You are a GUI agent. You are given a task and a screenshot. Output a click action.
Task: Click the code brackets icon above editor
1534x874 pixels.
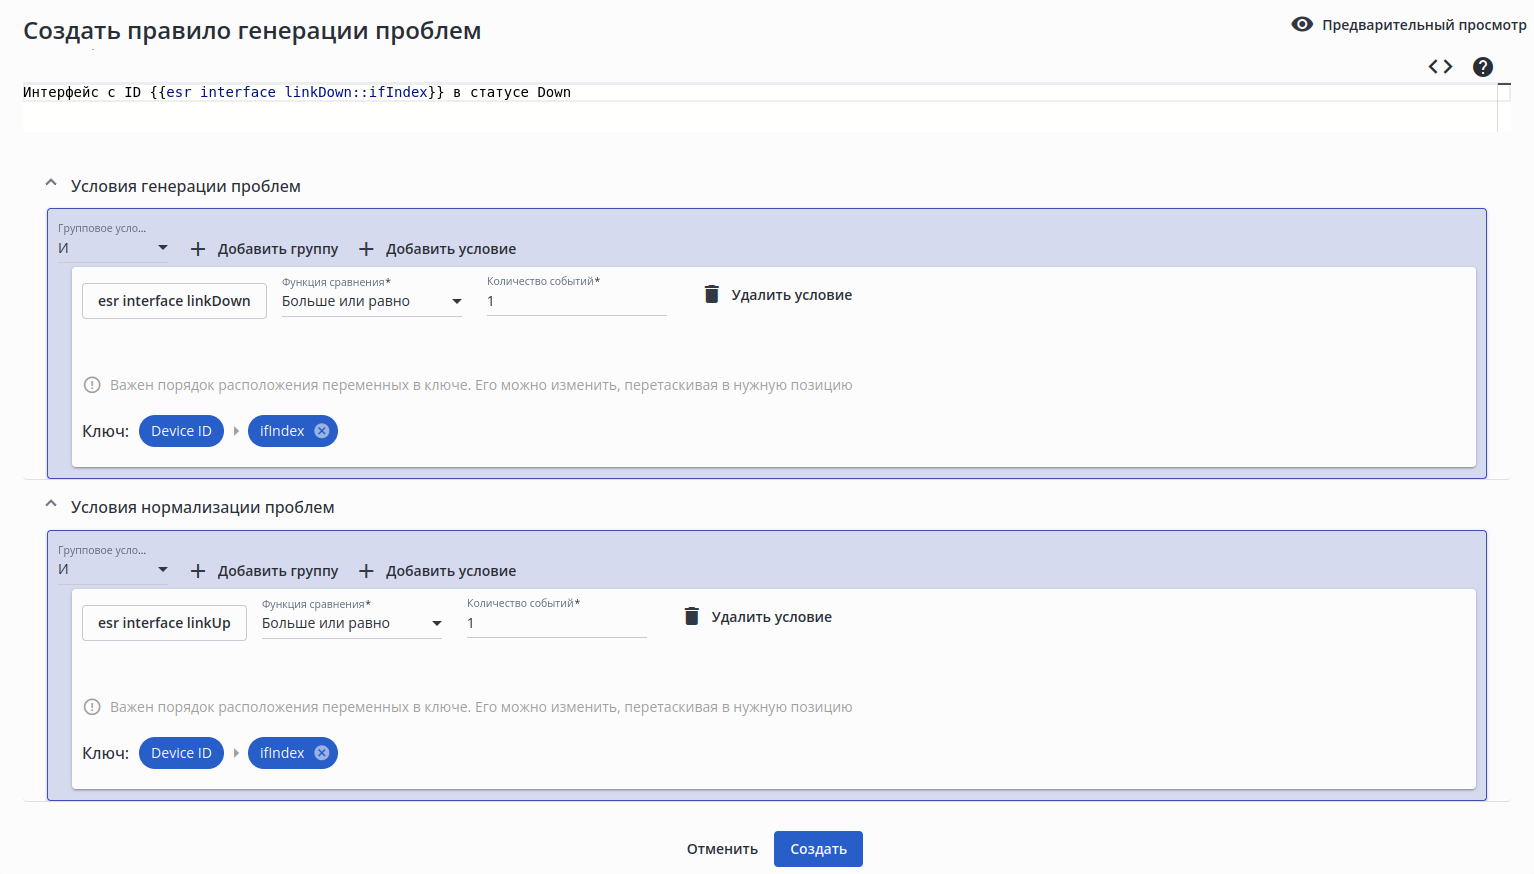tap(1440, 67)
